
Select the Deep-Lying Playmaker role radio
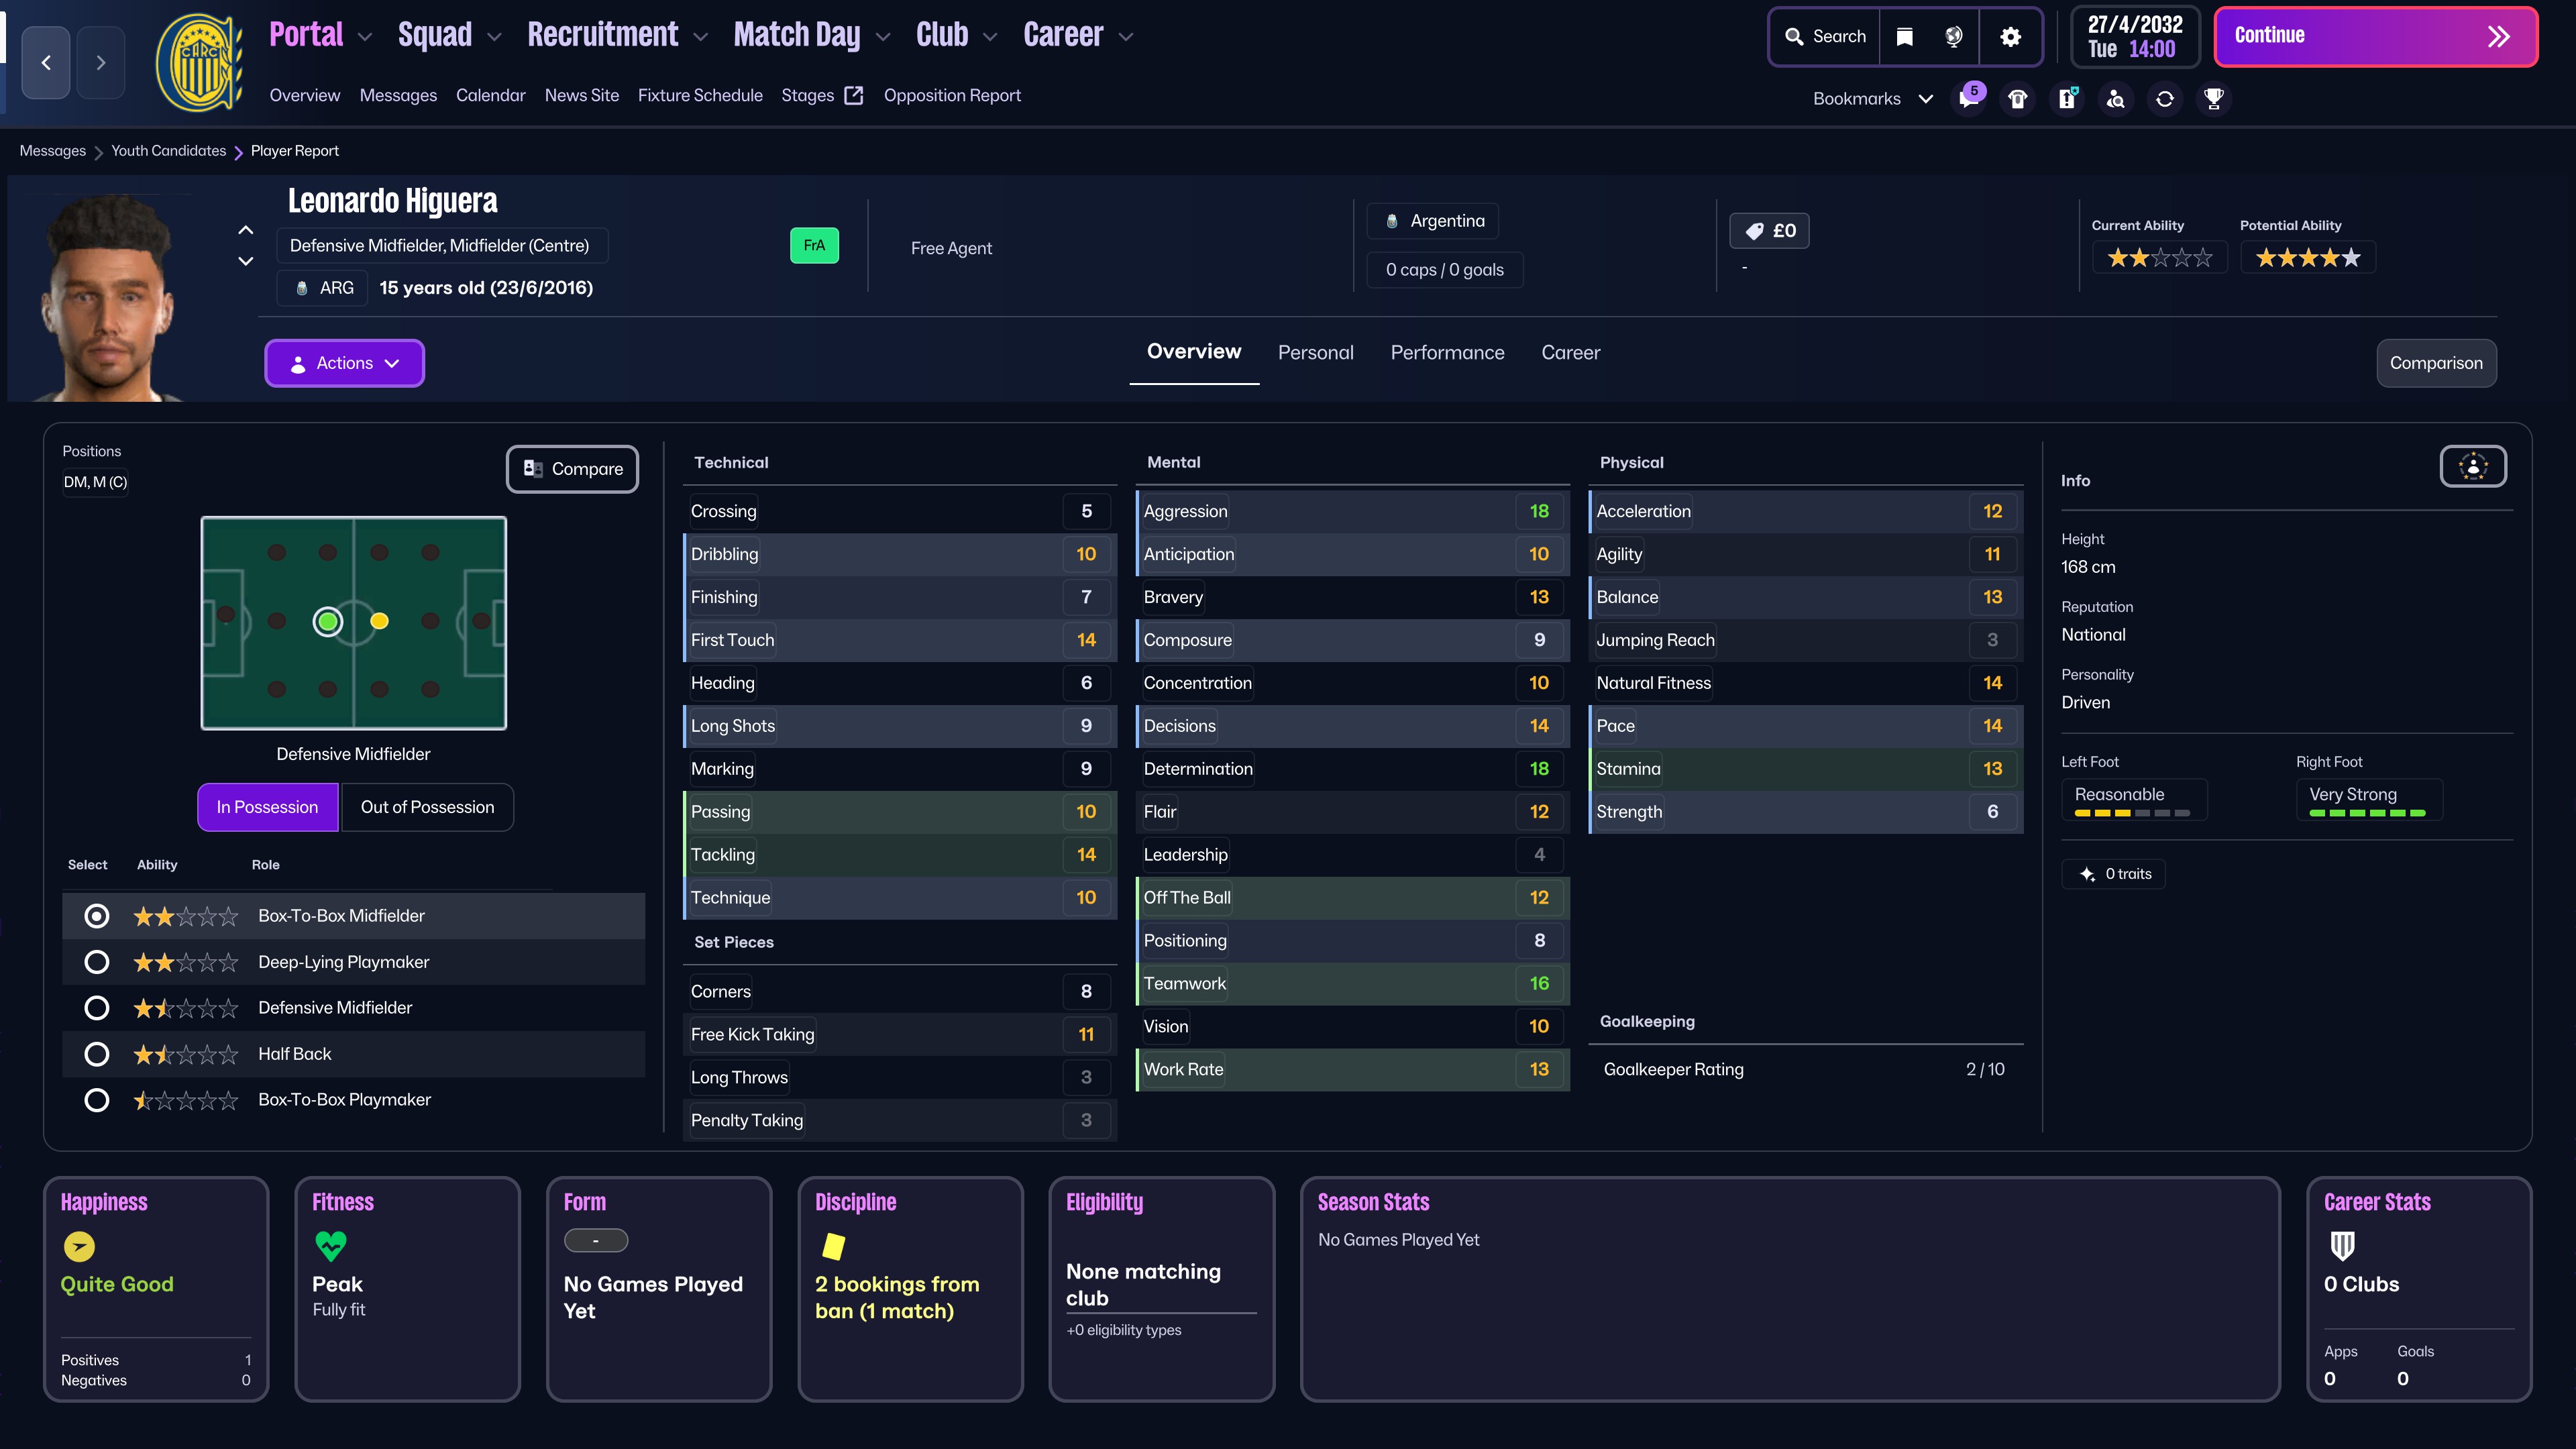[97, 962]
